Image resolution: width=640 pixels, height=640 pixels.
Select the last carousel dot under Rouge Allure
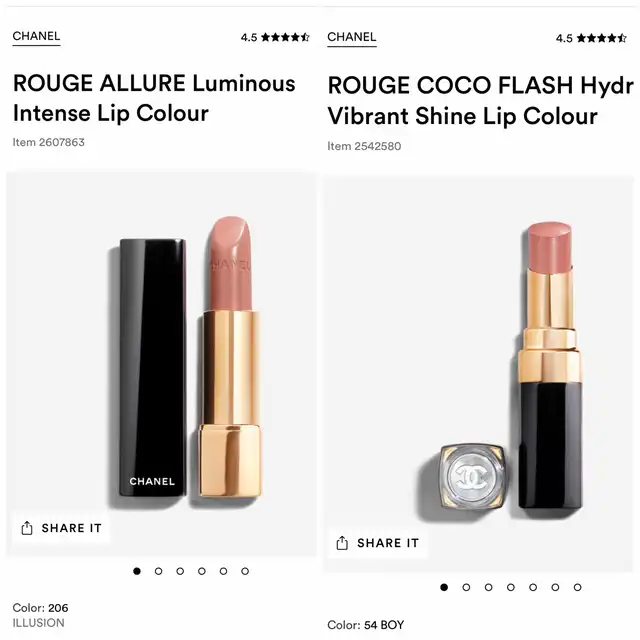click(245, 571)
